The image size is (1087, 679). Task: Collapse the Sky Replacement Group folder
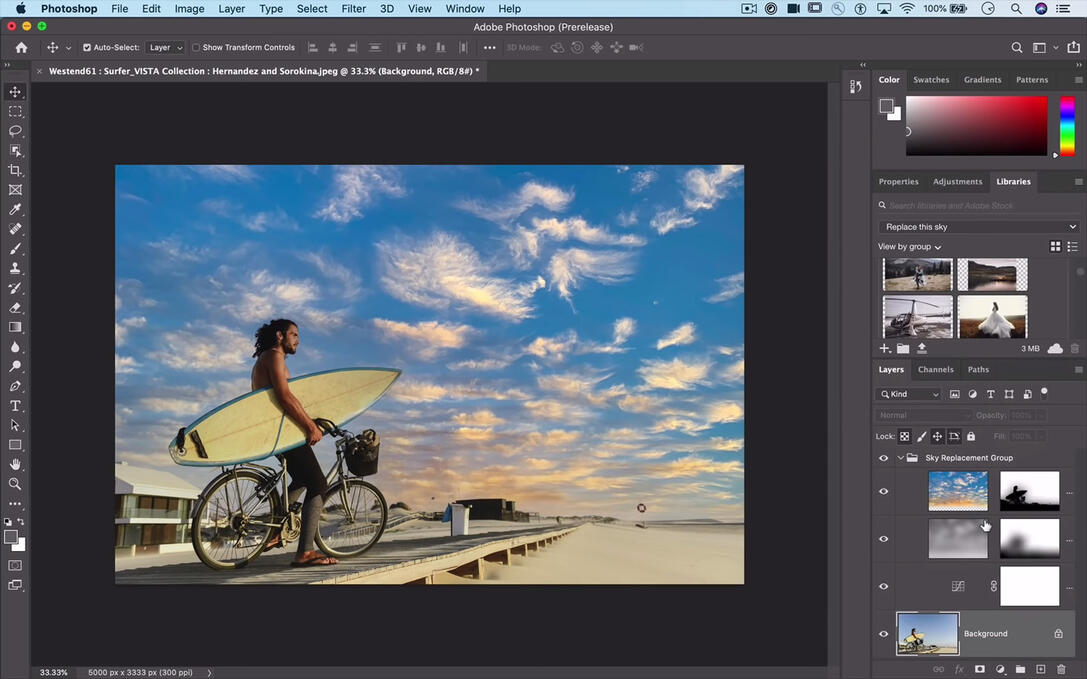click(900, 458)
